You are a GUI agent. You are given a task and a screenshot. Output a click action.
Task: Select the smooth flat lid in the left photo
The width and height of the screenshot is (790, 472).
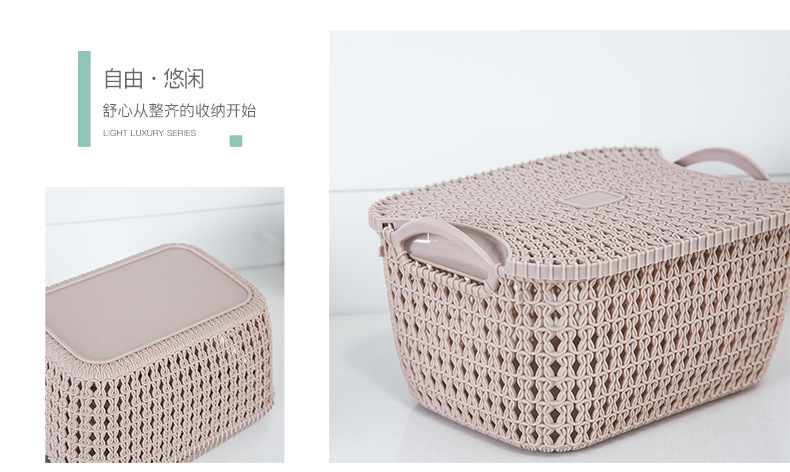click(x=146, y=301)
